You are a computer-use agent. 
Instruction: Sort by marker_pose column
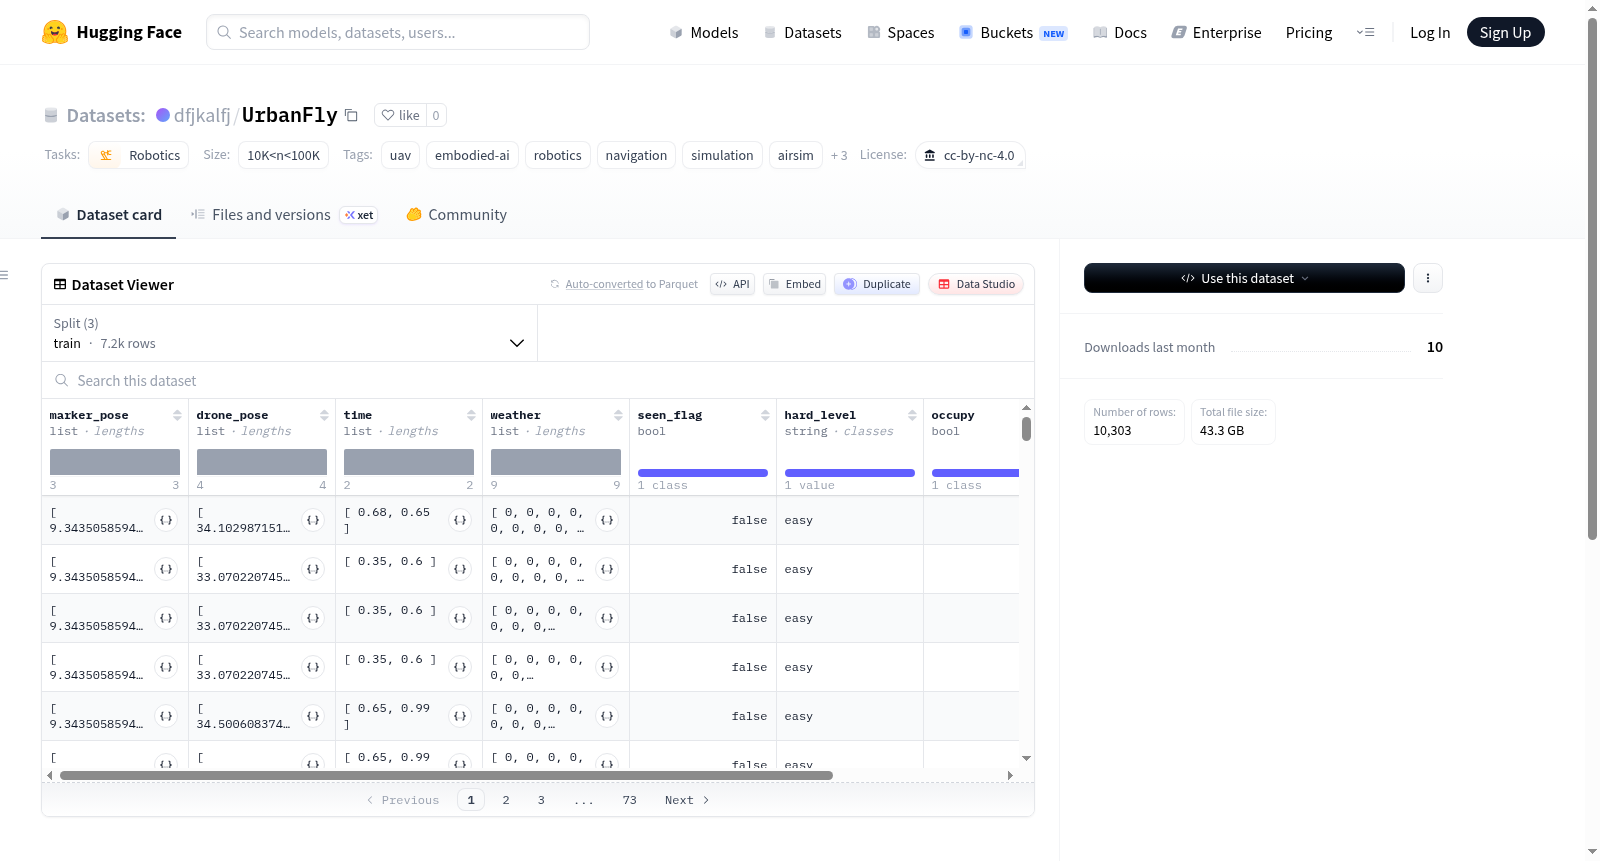coord(177,415)
